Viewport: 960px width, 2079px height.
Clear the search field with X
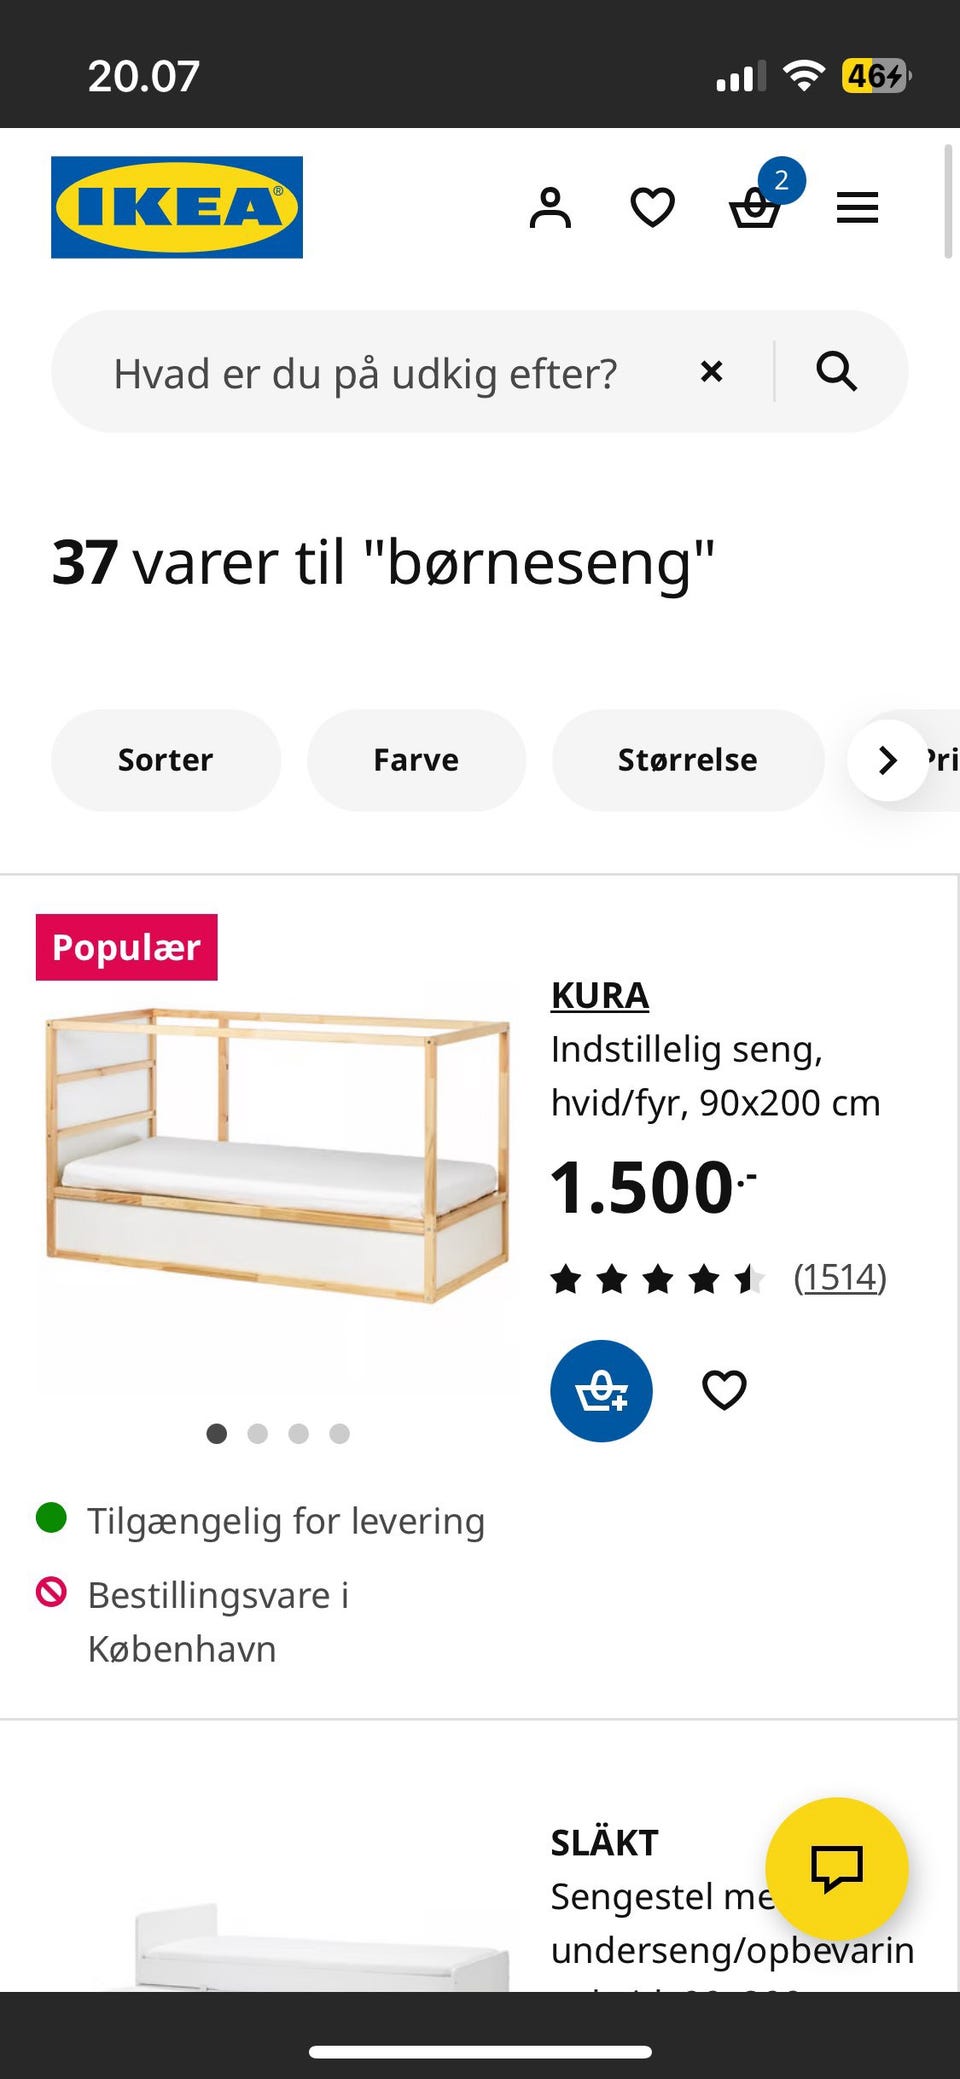click(x=711, y=372)
